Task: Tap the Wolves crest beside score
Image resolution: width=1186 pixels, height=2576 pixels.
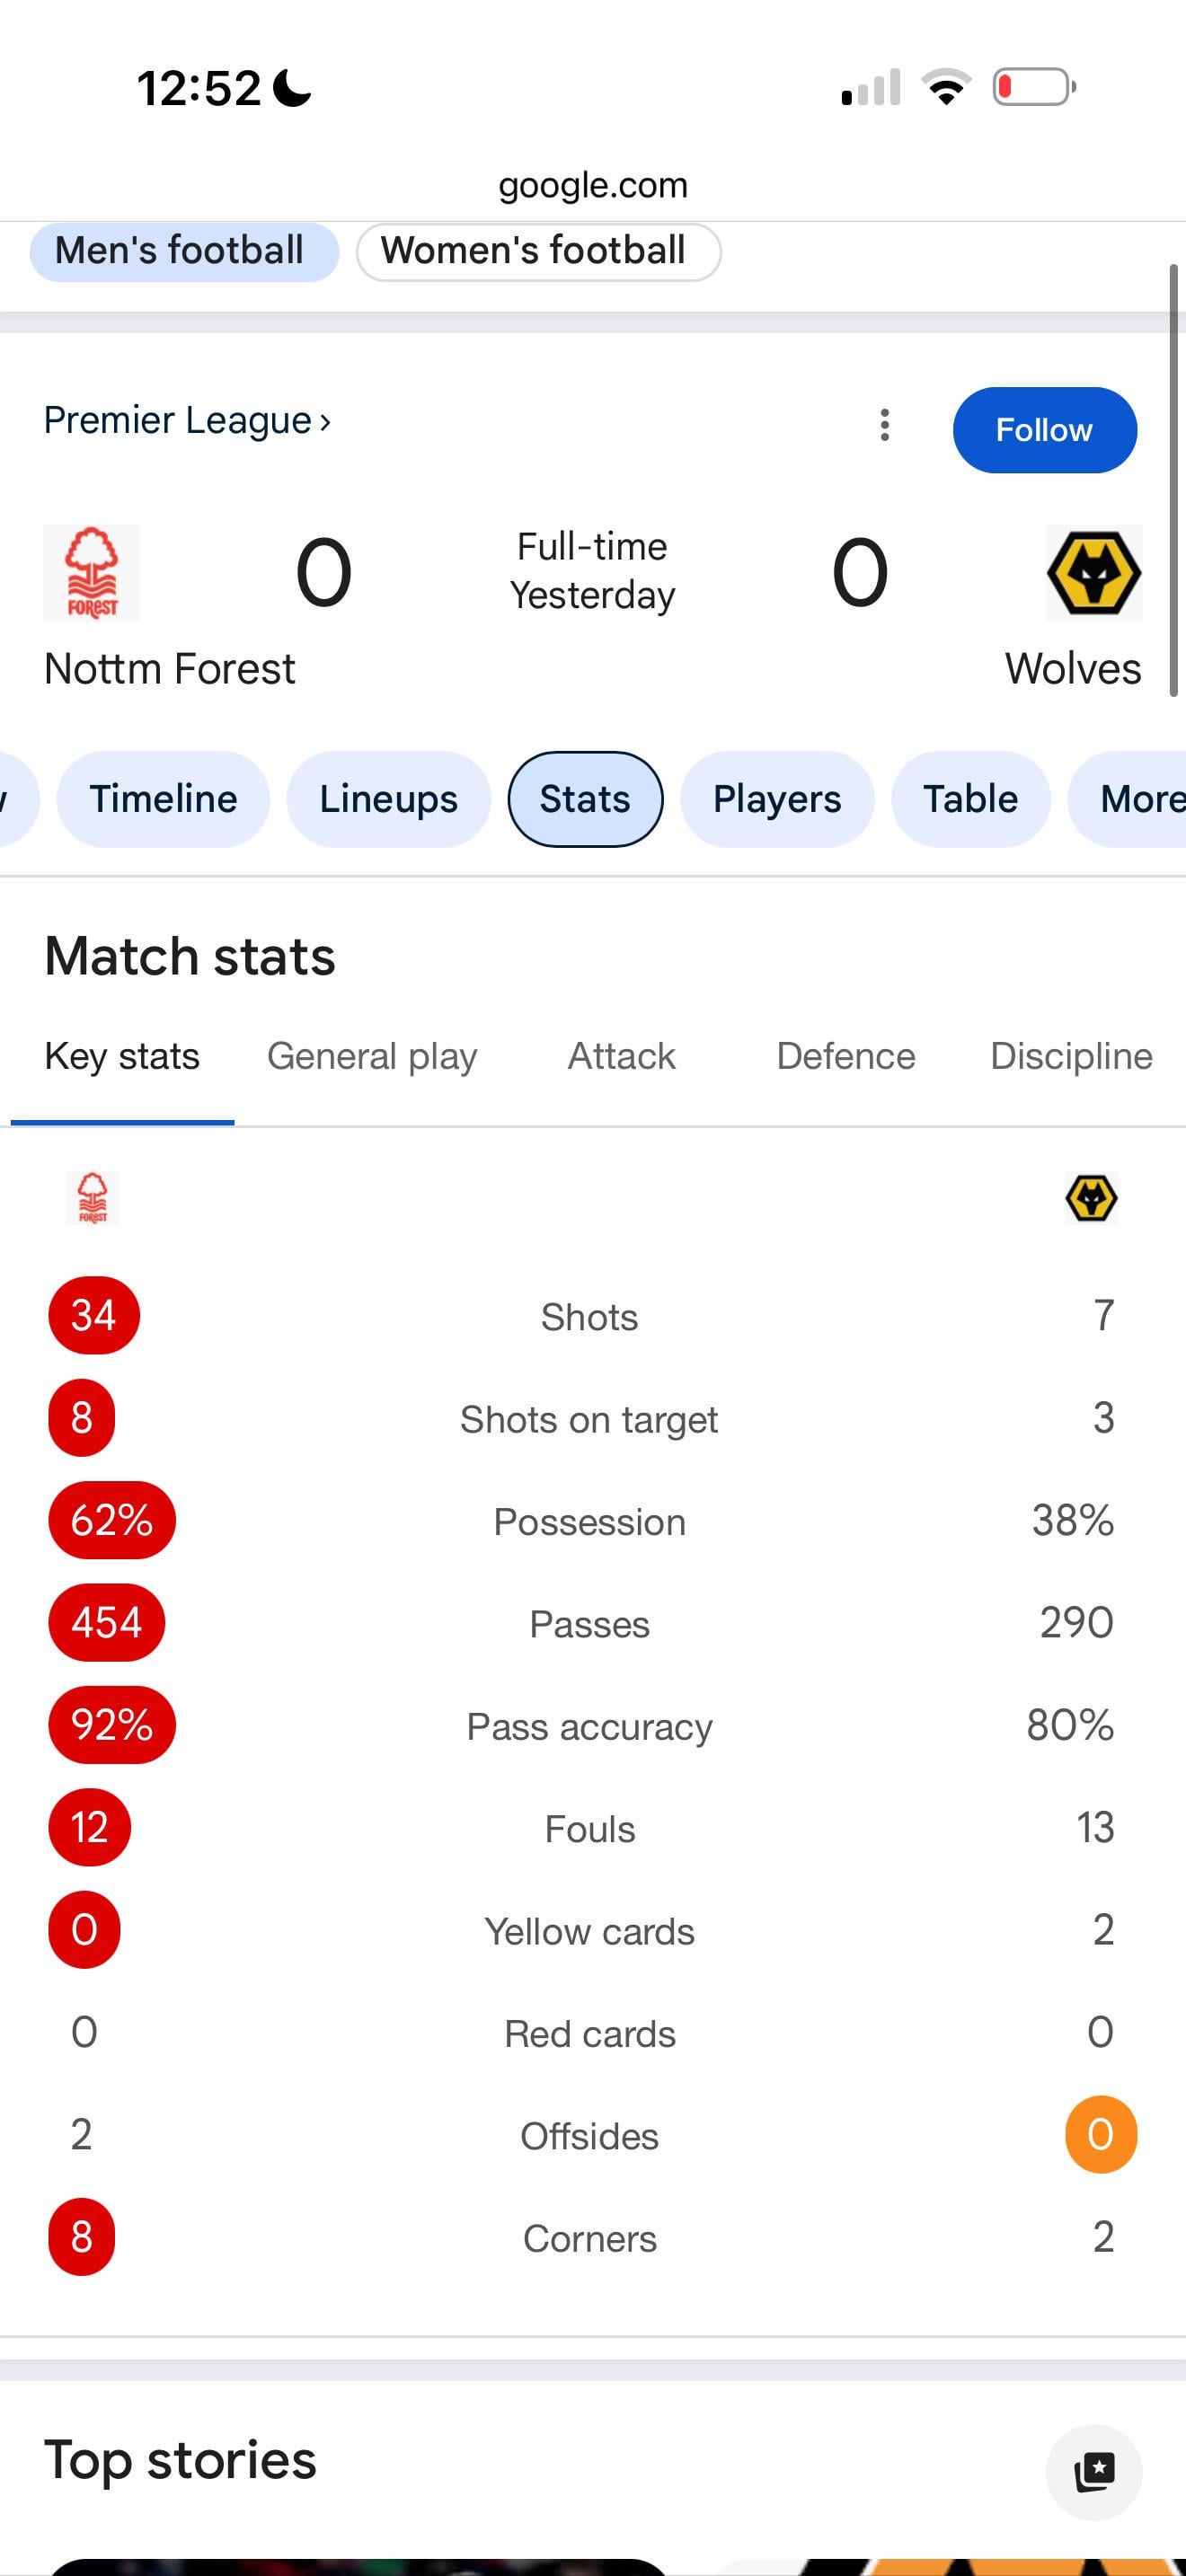Action: (x=1093, y=573)
